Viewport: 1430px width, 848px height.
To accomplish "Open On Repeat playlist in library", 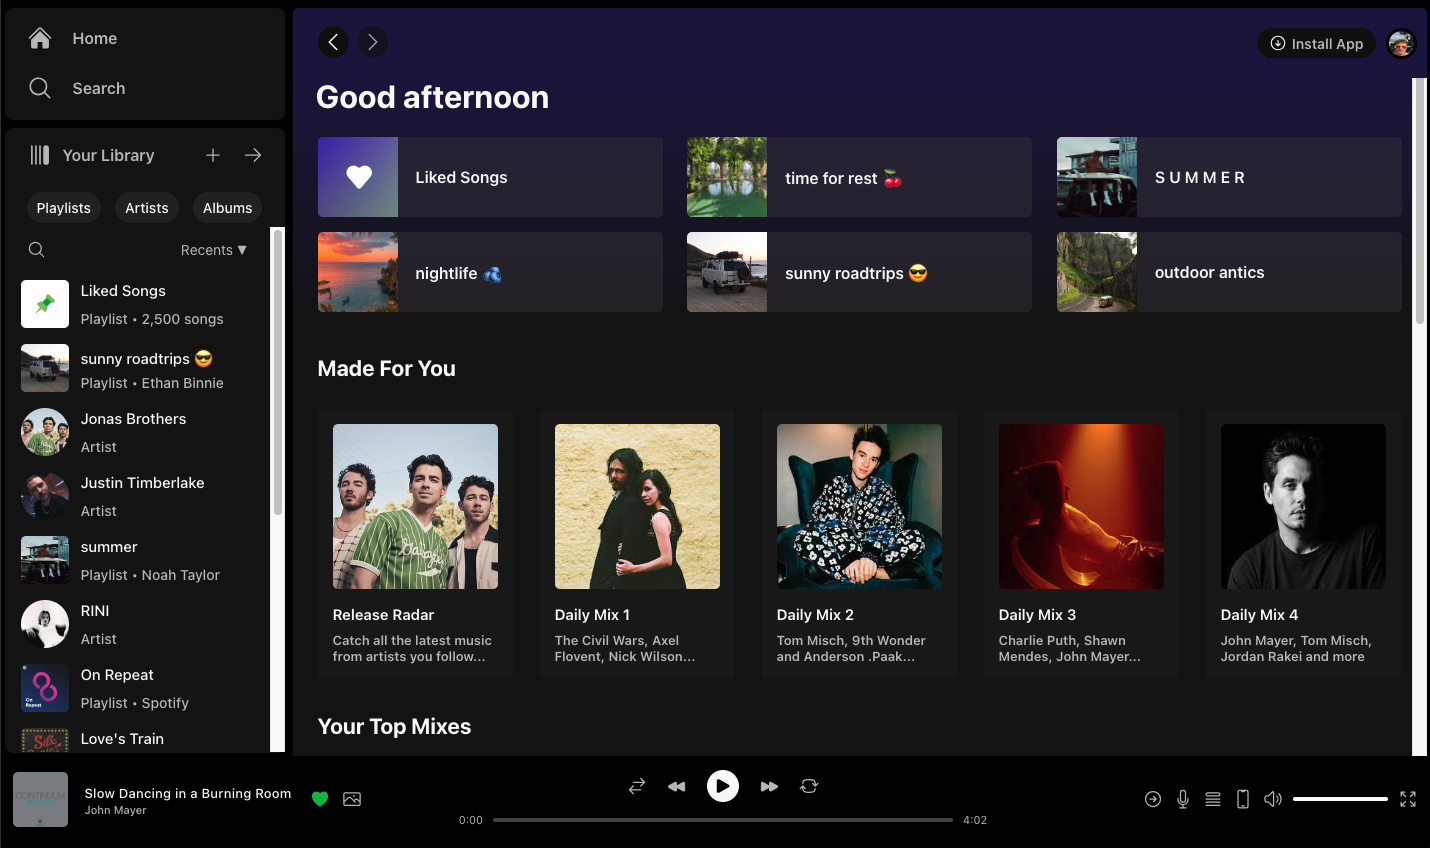I will [140, 688].
